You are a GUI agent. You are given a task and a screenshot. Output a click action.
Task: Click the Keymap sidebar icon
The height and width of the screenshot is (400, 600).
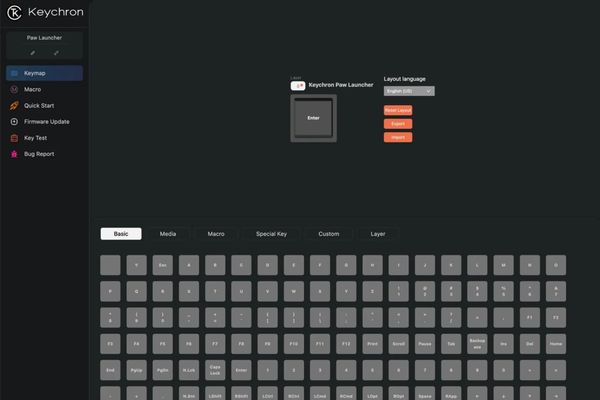[x=14, y=73]
